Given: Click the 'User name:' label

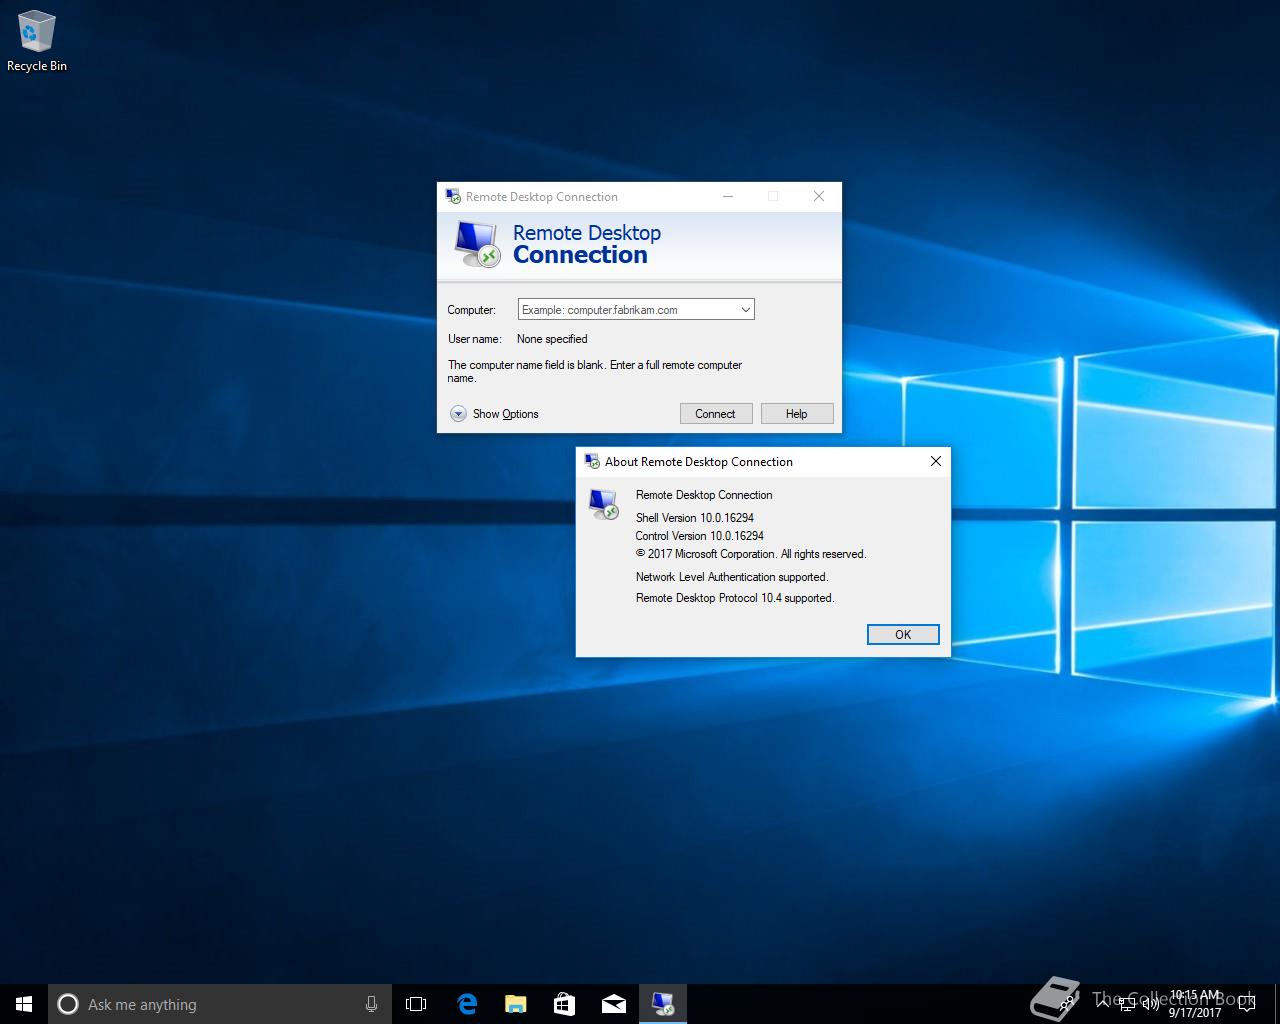Looking at the screenshot, I should click(474, 339).
